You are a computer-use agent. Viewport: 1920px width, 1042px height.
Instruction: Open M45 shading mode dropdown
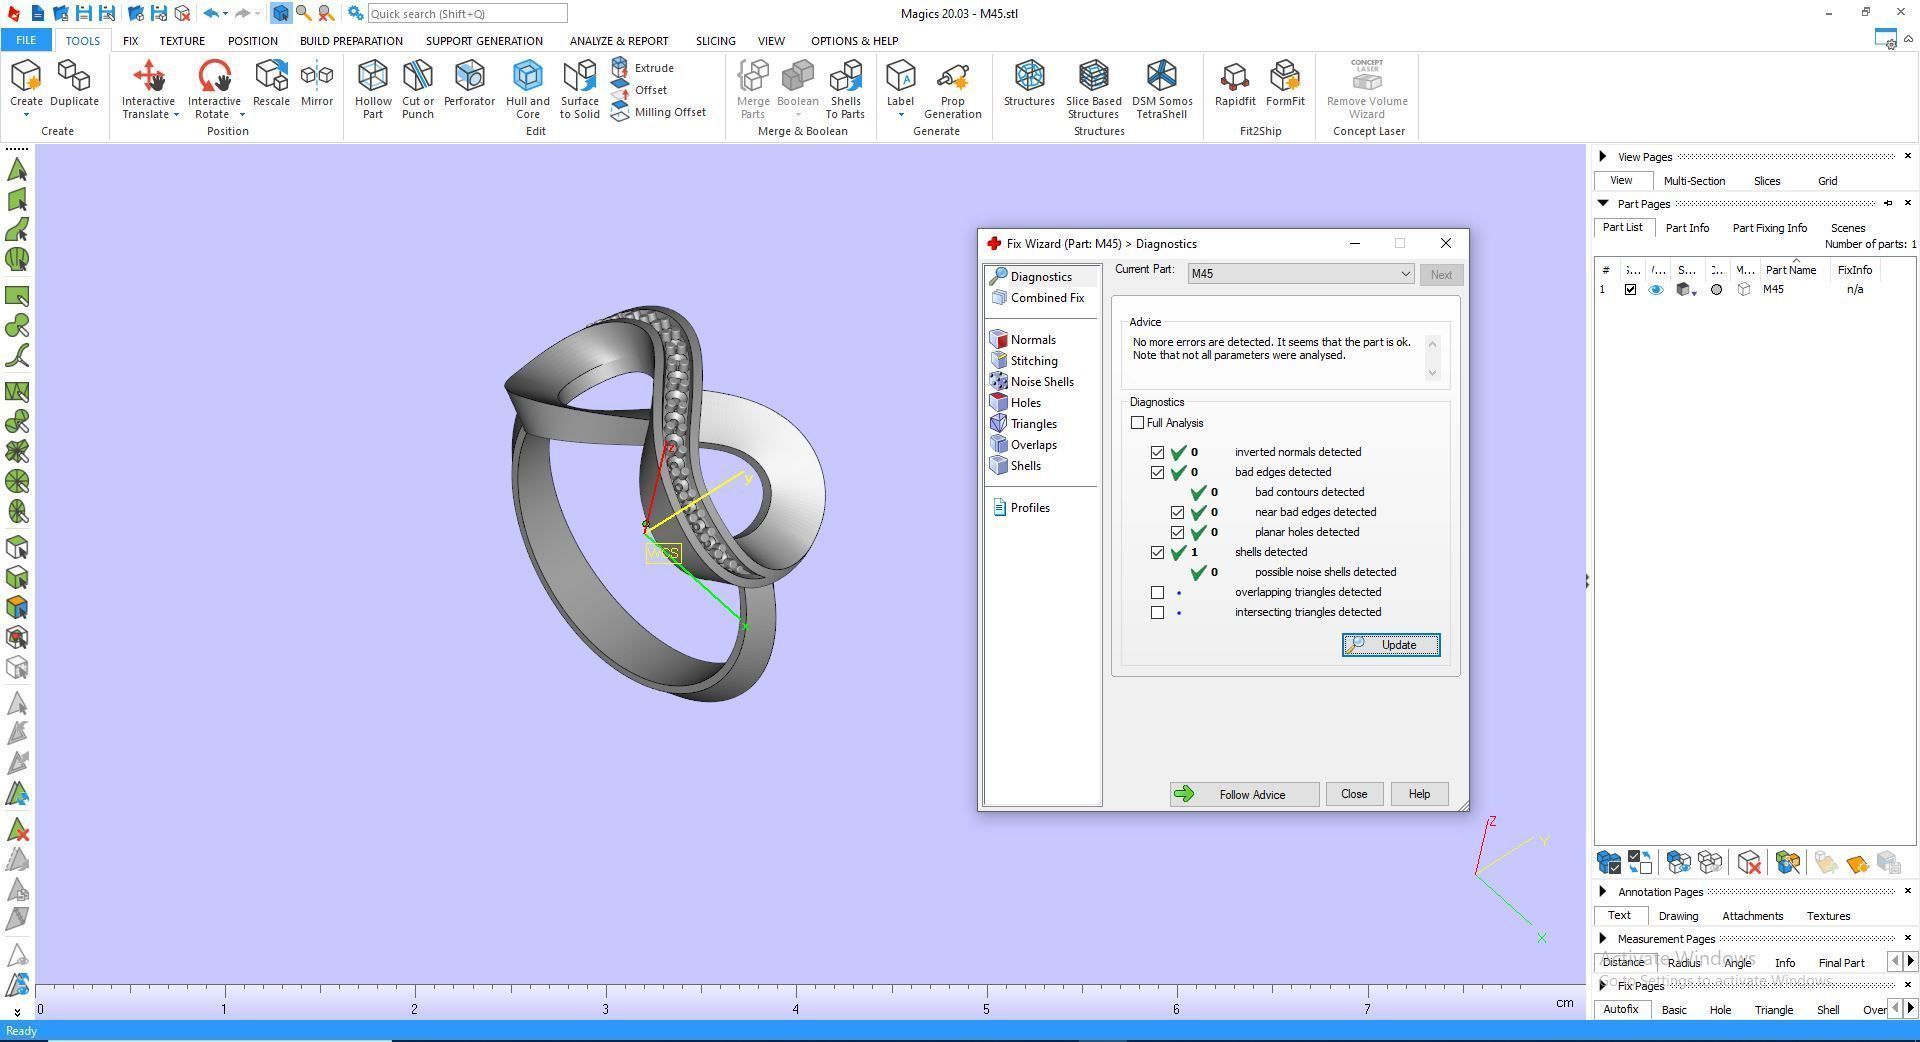point(1694,293)
